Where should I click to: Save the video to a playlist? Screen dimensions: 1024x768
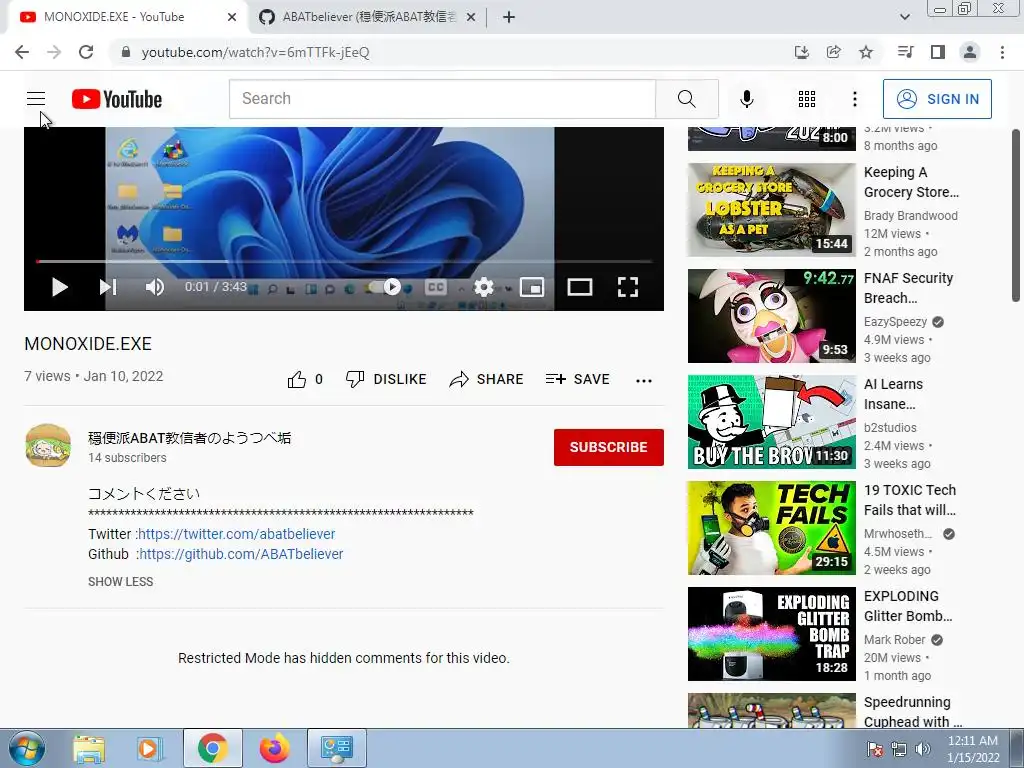578,379
